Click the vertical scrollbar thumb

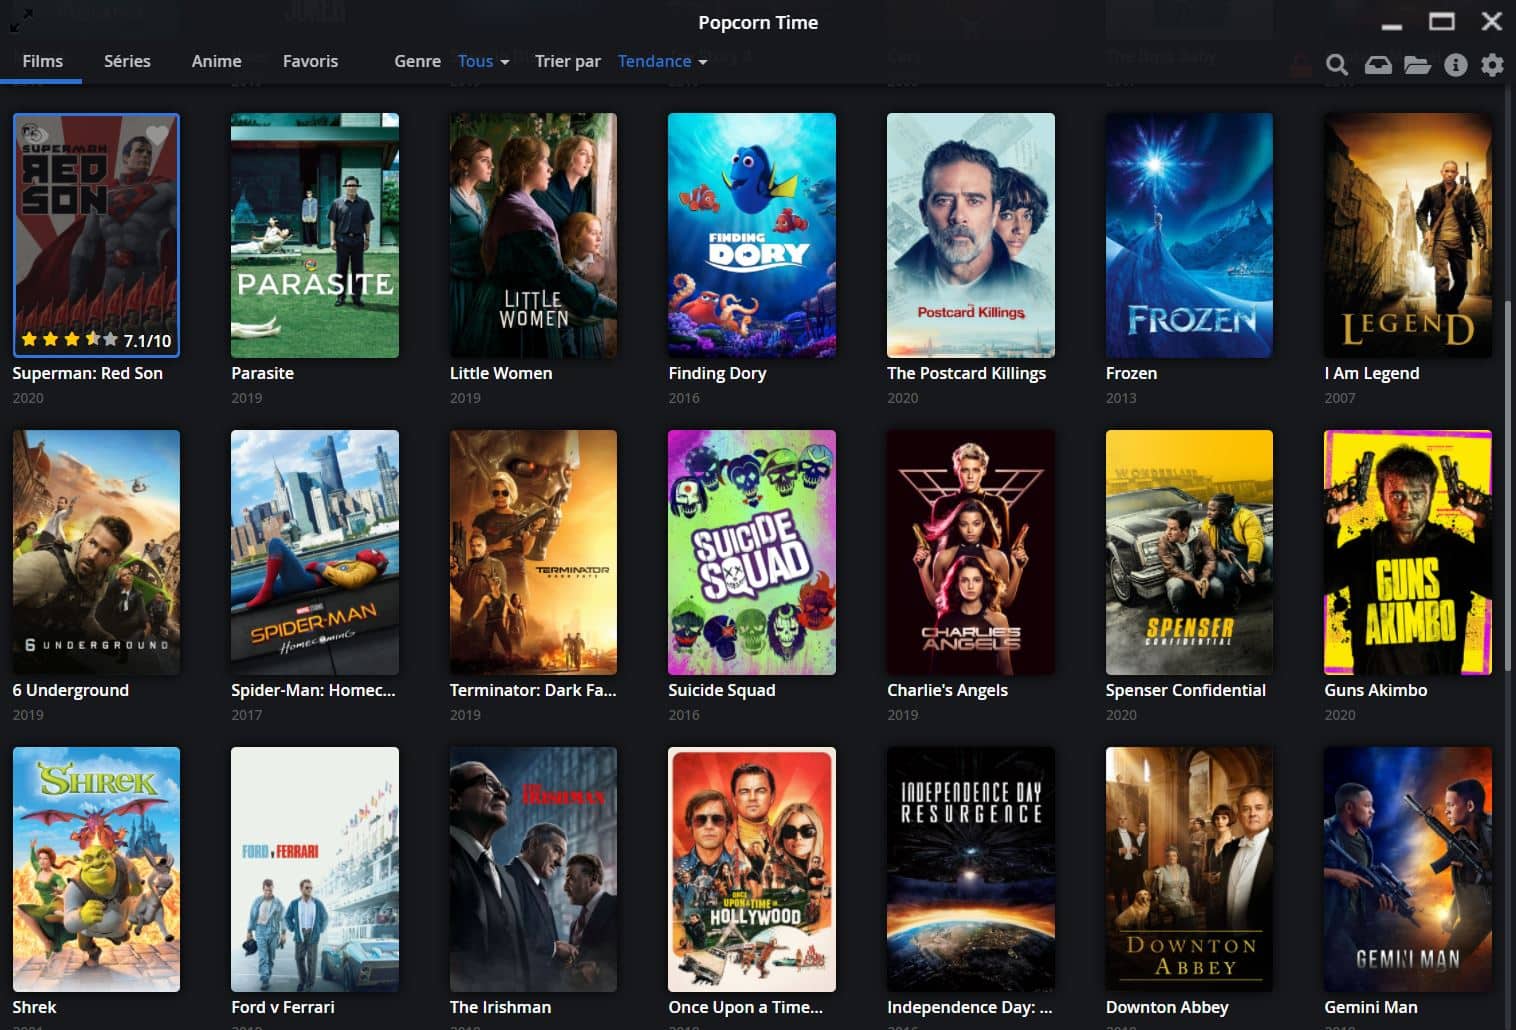click(1508, 485)
